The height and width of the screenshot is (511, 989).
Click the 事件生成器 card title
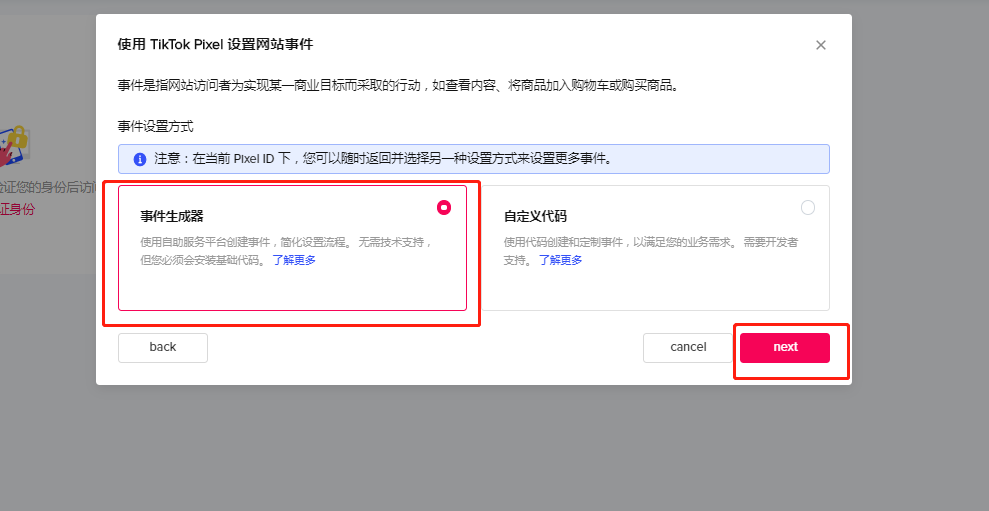tap(172, 216)
